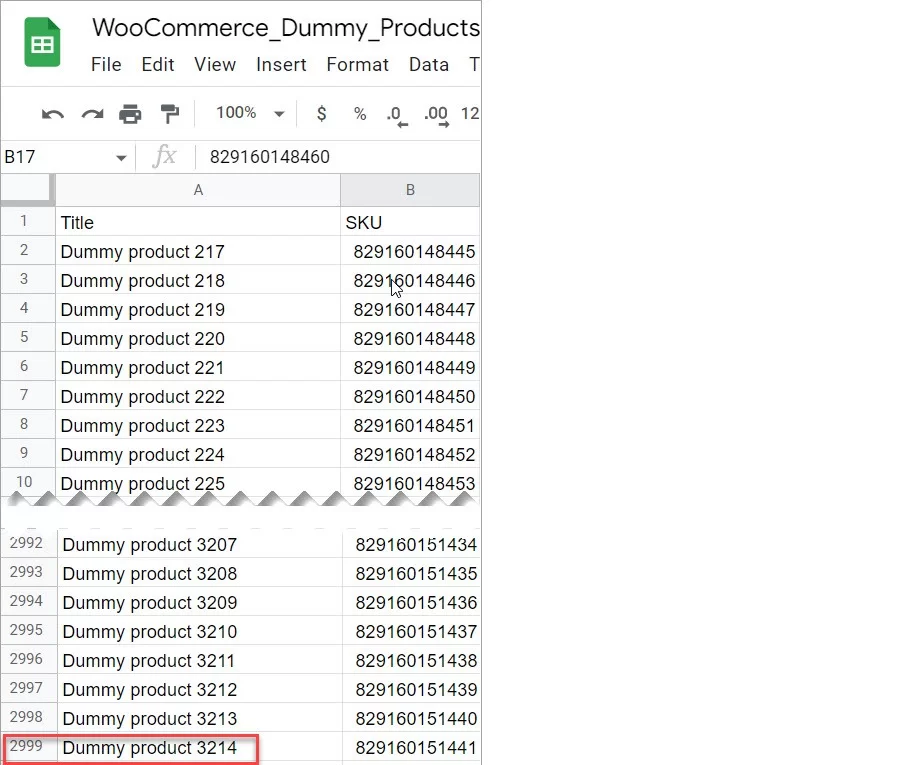Click the fx function symbol
The image size is (900, 765).
(165, 156)
